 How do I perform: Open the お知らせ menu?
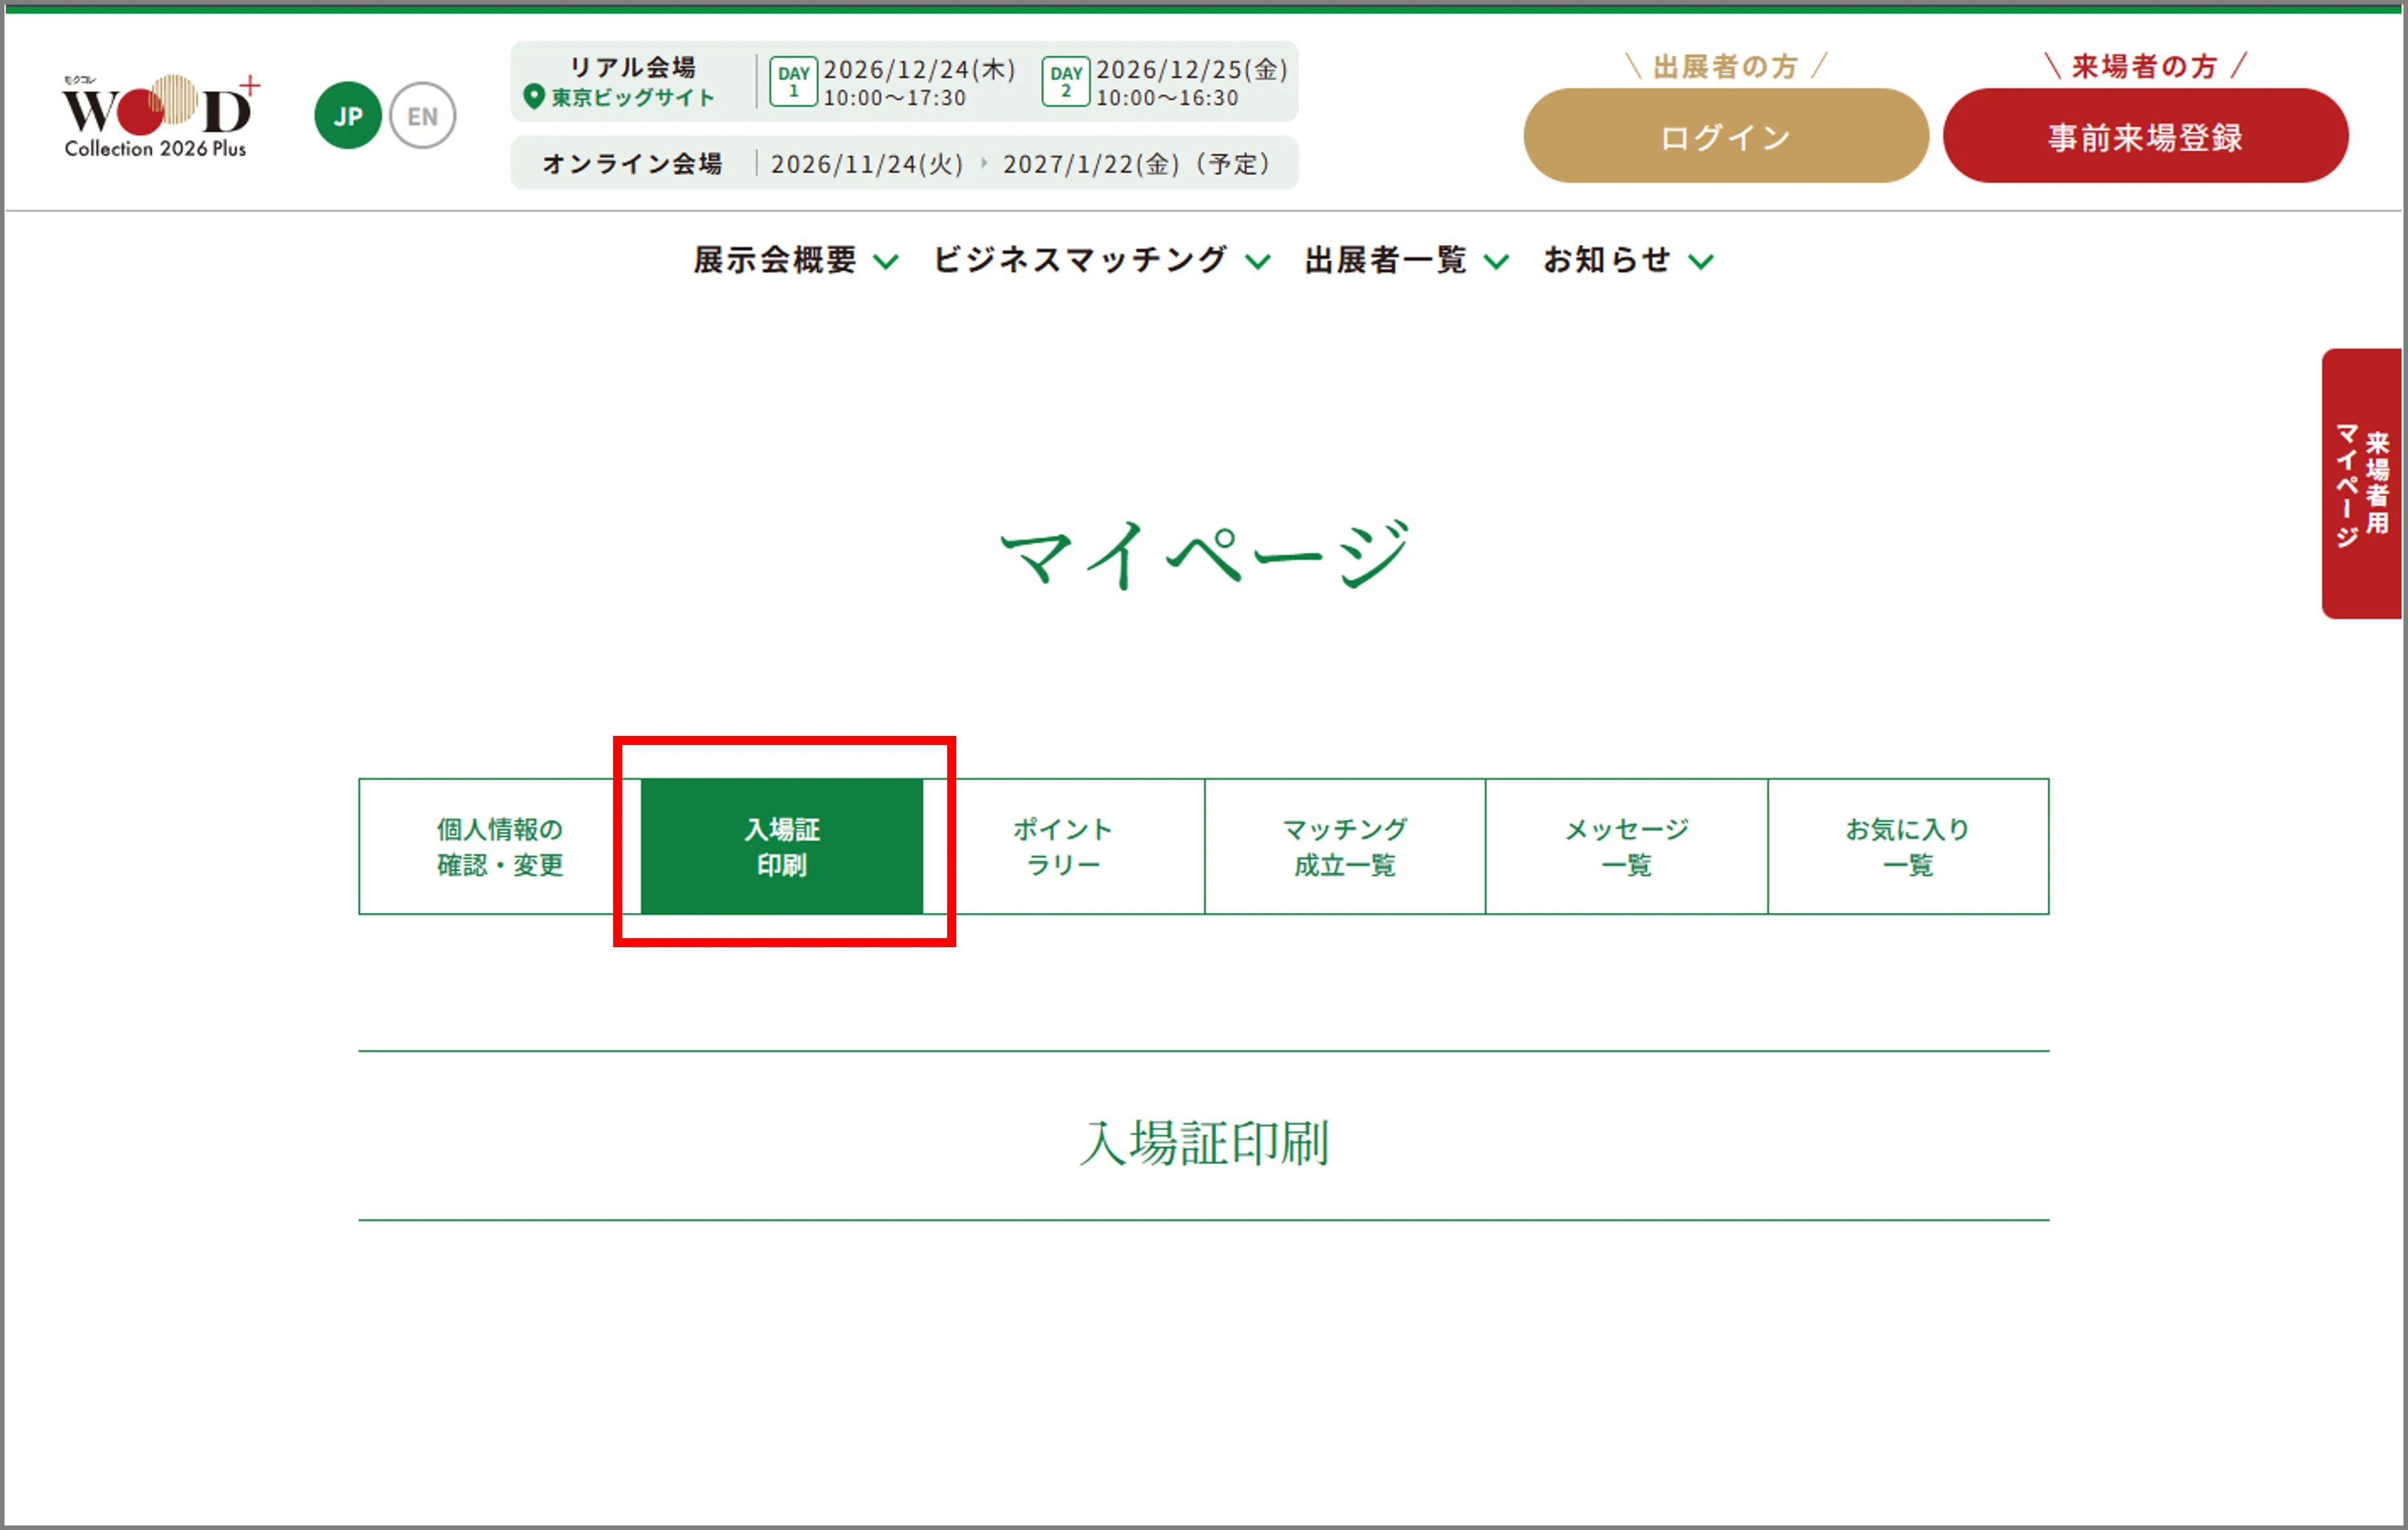click(1607, 260)
